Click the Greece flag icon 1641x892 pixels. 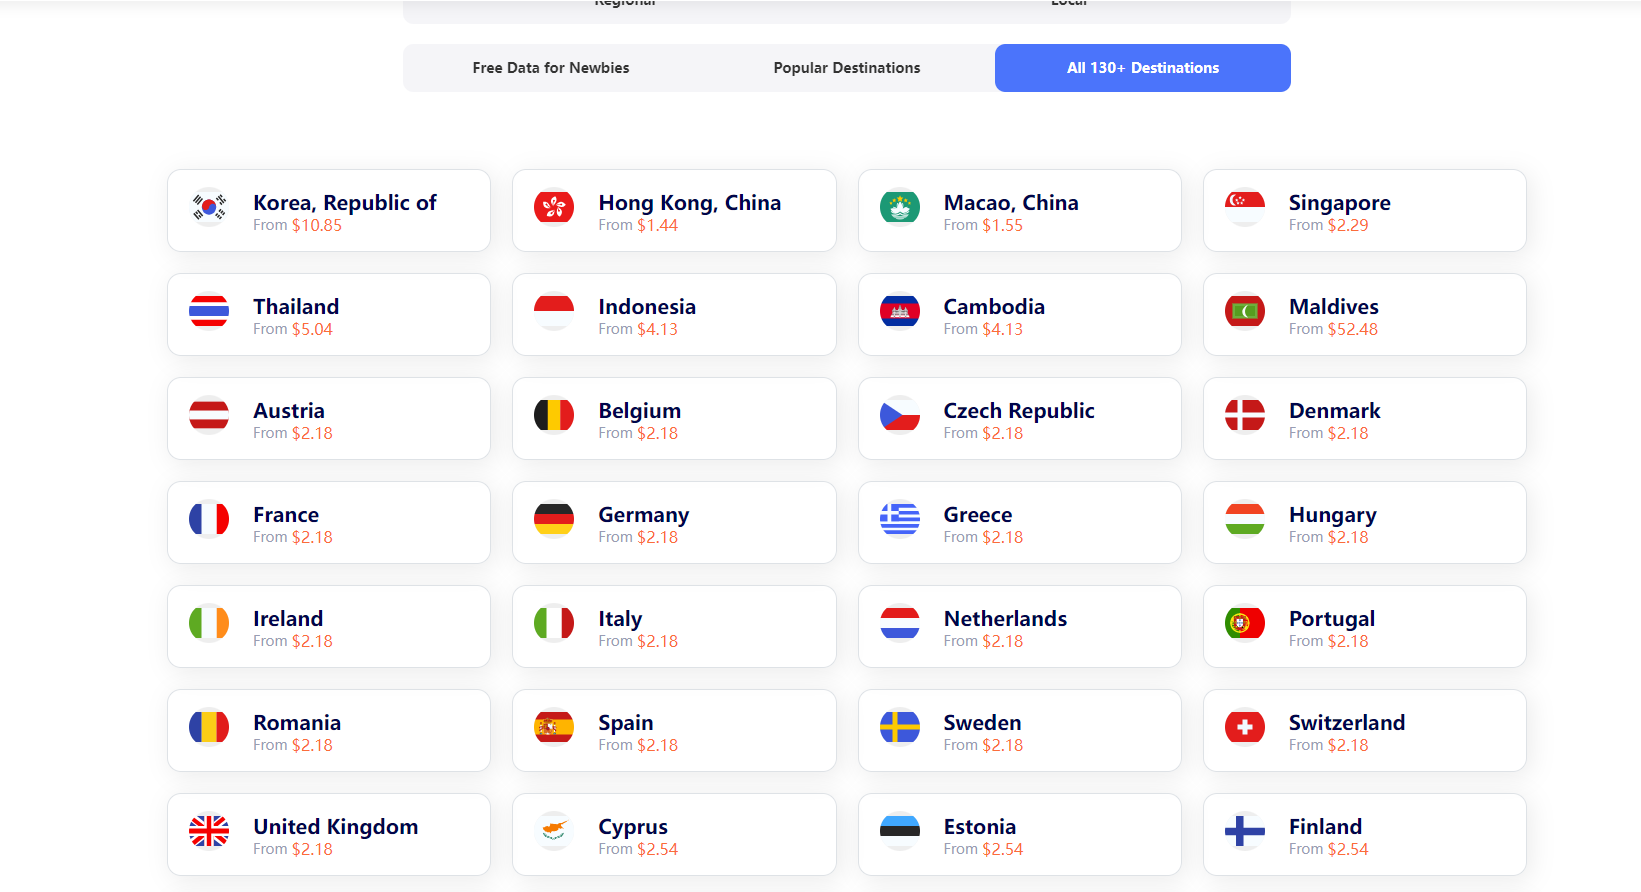coord(899,520)
